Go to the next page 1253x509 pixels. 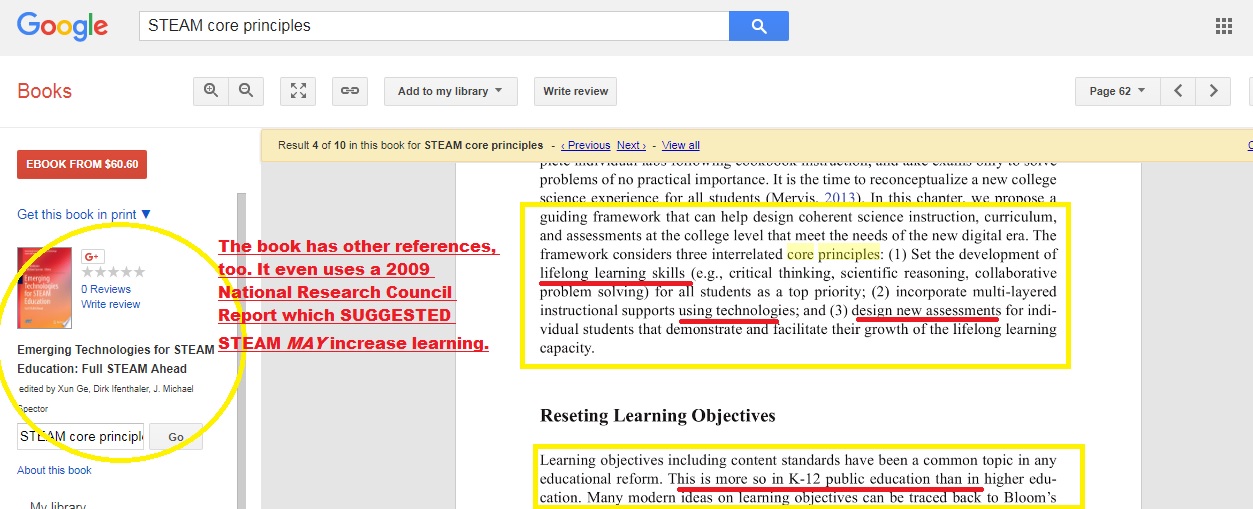click(1213, 91)
